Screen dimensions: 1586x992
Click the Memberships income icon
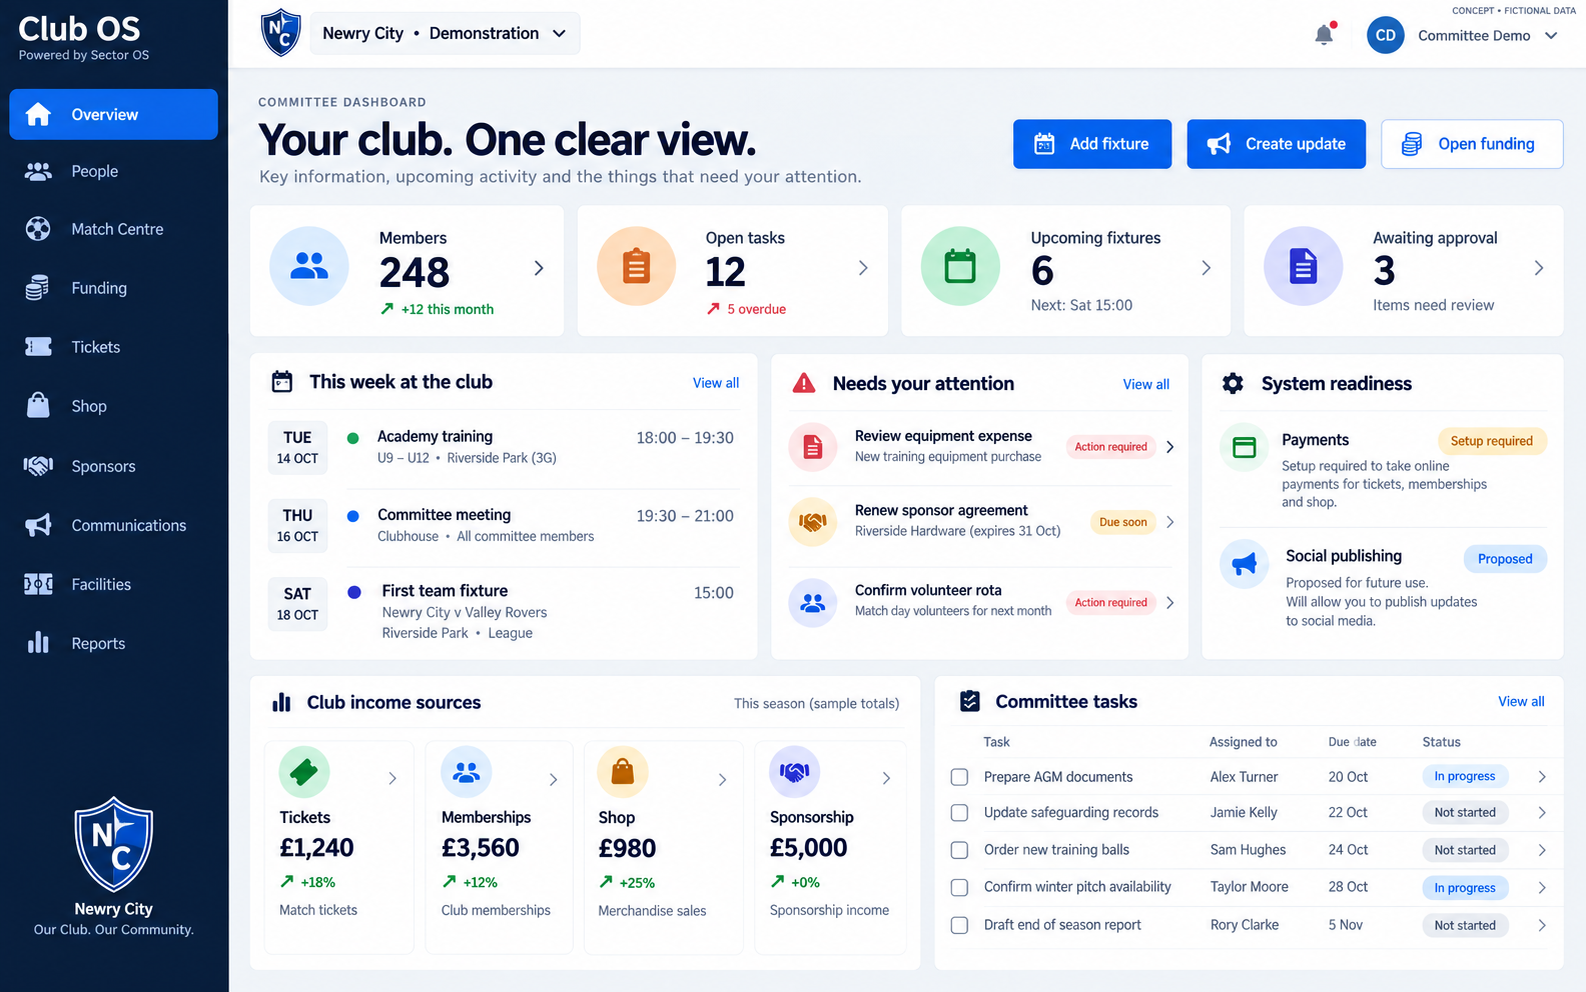click(x=466, y=772)
